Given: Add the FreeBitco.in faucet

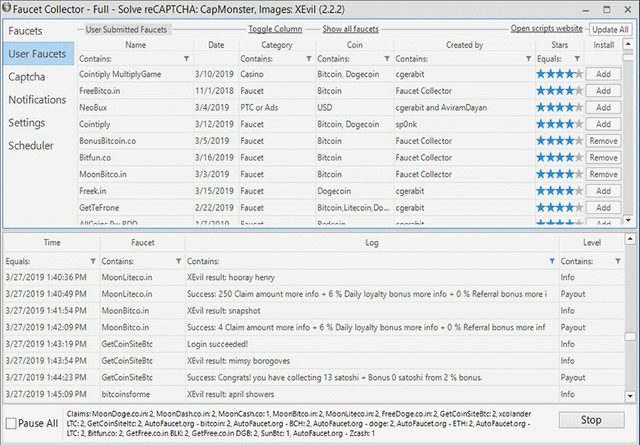Looking at the screenshot, I should pos(603,91).
